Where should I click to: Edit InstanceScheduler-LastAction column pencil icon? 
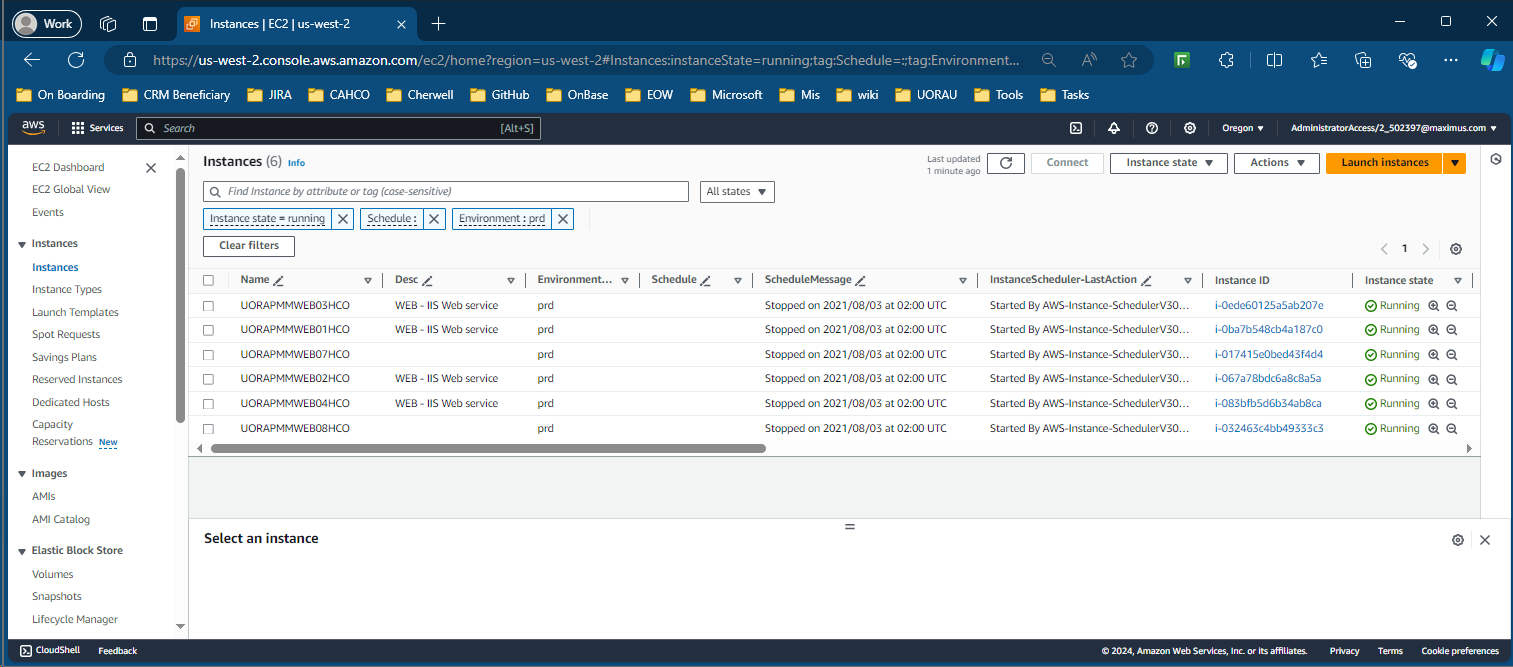(x=1147, y=281)
